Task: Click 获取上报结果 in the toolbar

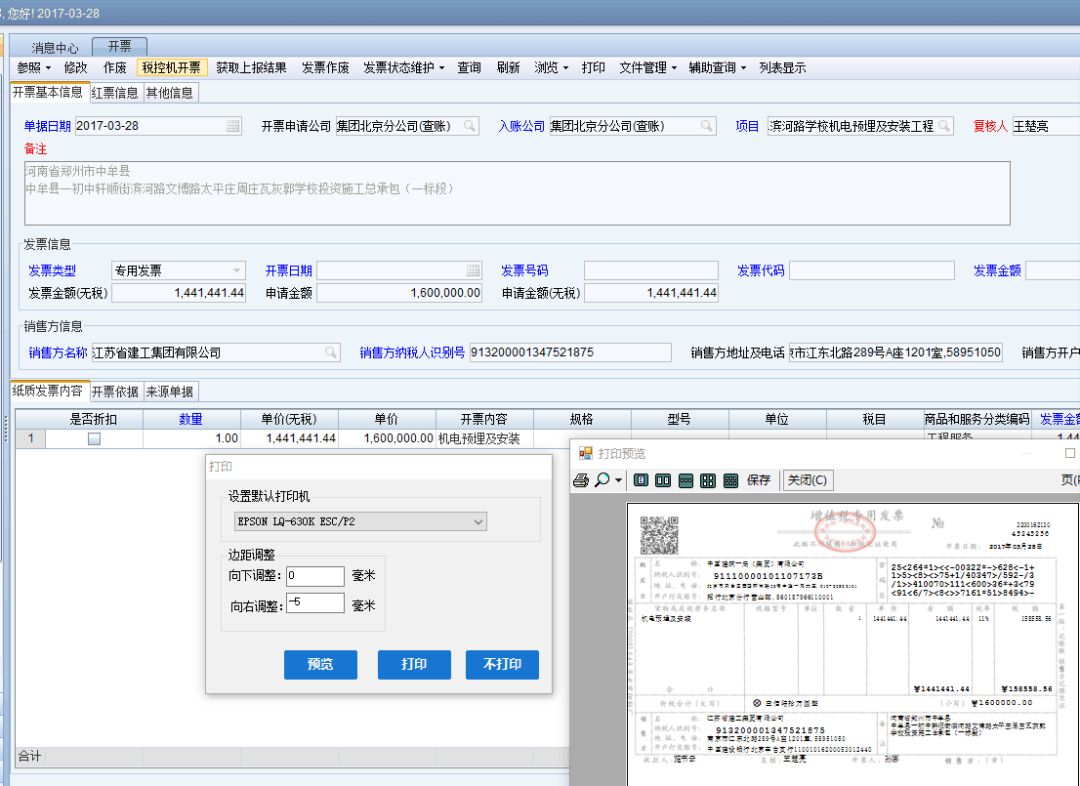Action: click(x=251, y=68)
